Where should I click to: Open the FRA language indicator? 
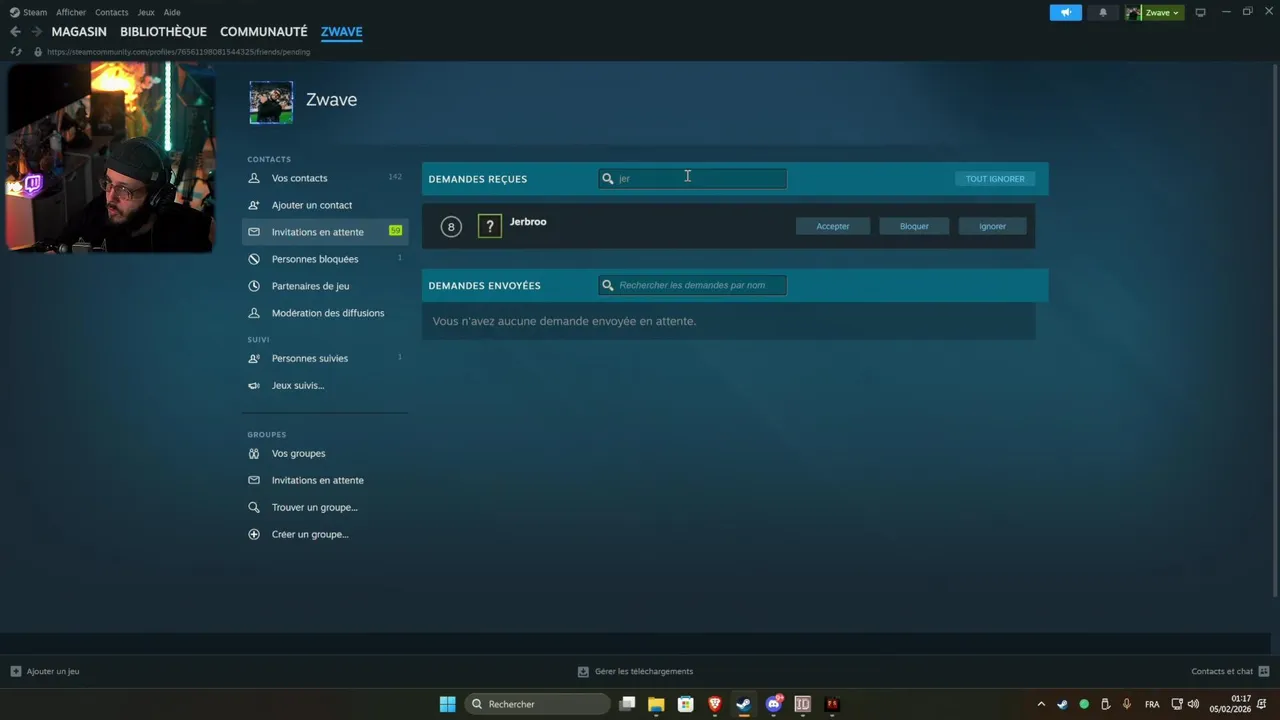[1152, 704]
